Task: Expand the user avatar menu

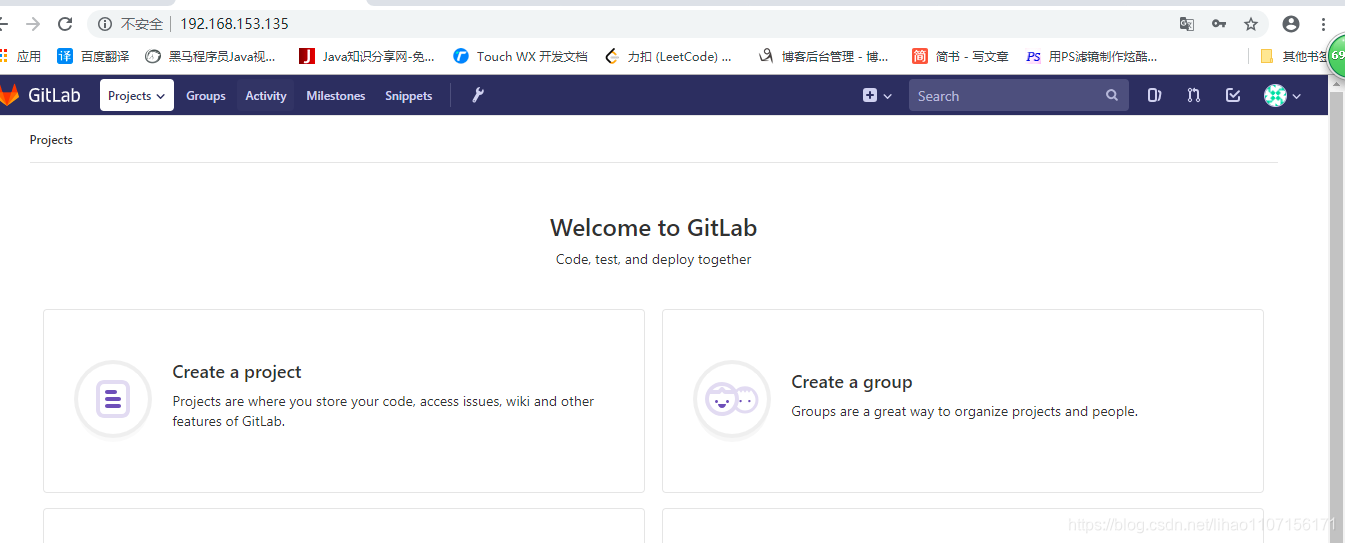Action: [1282, 95]
